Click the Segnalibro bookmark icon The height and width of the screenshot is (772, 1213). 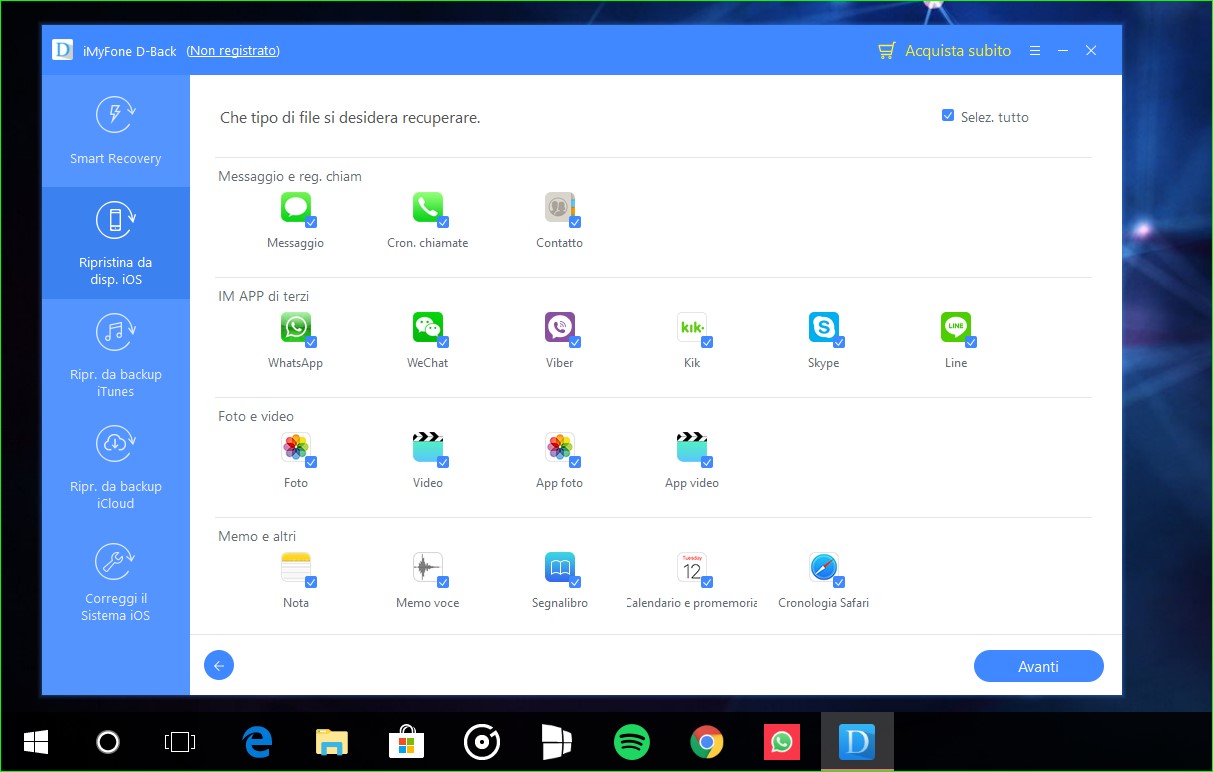click(559, 568)
